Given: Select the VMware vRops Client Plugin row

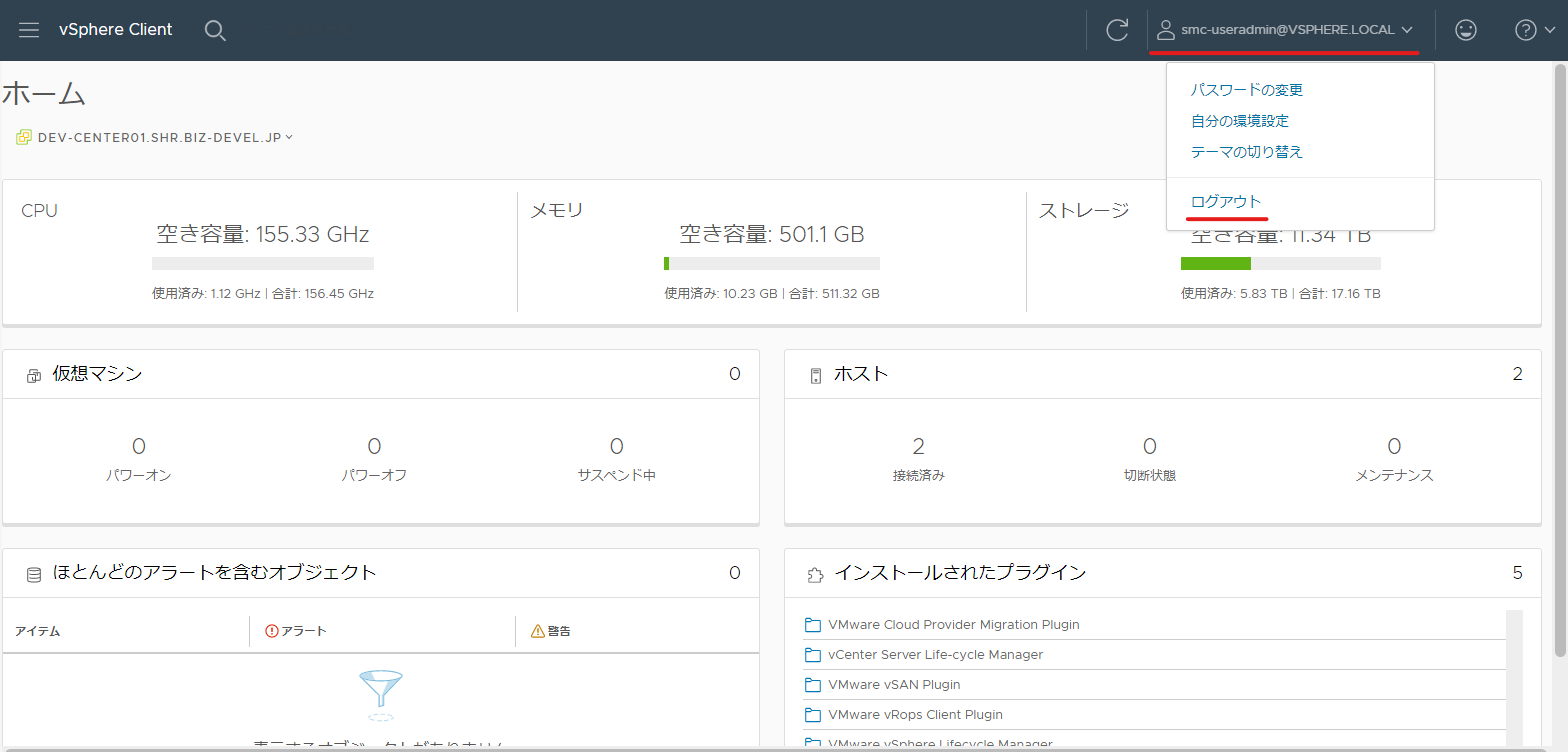Looking at the screenshot, I should click(1155, 715).
